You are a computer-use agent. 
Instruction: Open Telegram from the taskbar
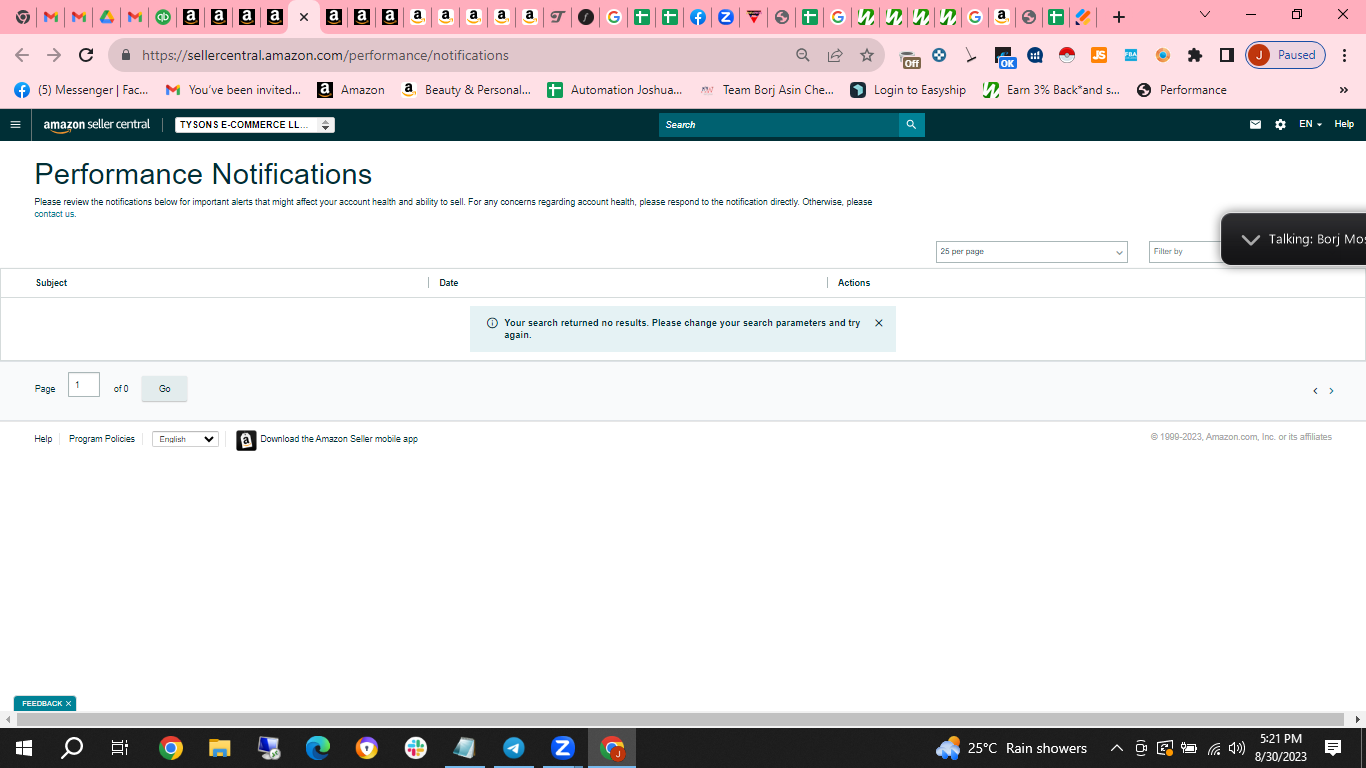[x=514, y=748]
